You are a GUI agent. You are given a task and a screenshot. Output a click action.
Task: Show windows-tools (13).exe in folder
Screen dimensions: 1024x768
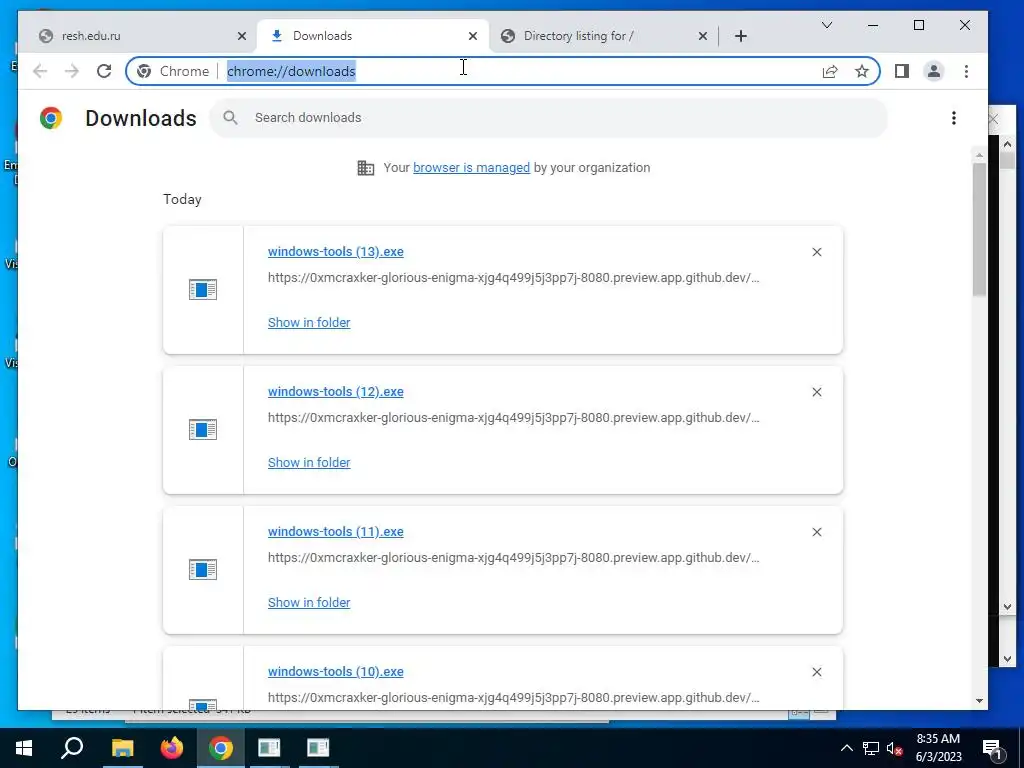tap(309, 323)
